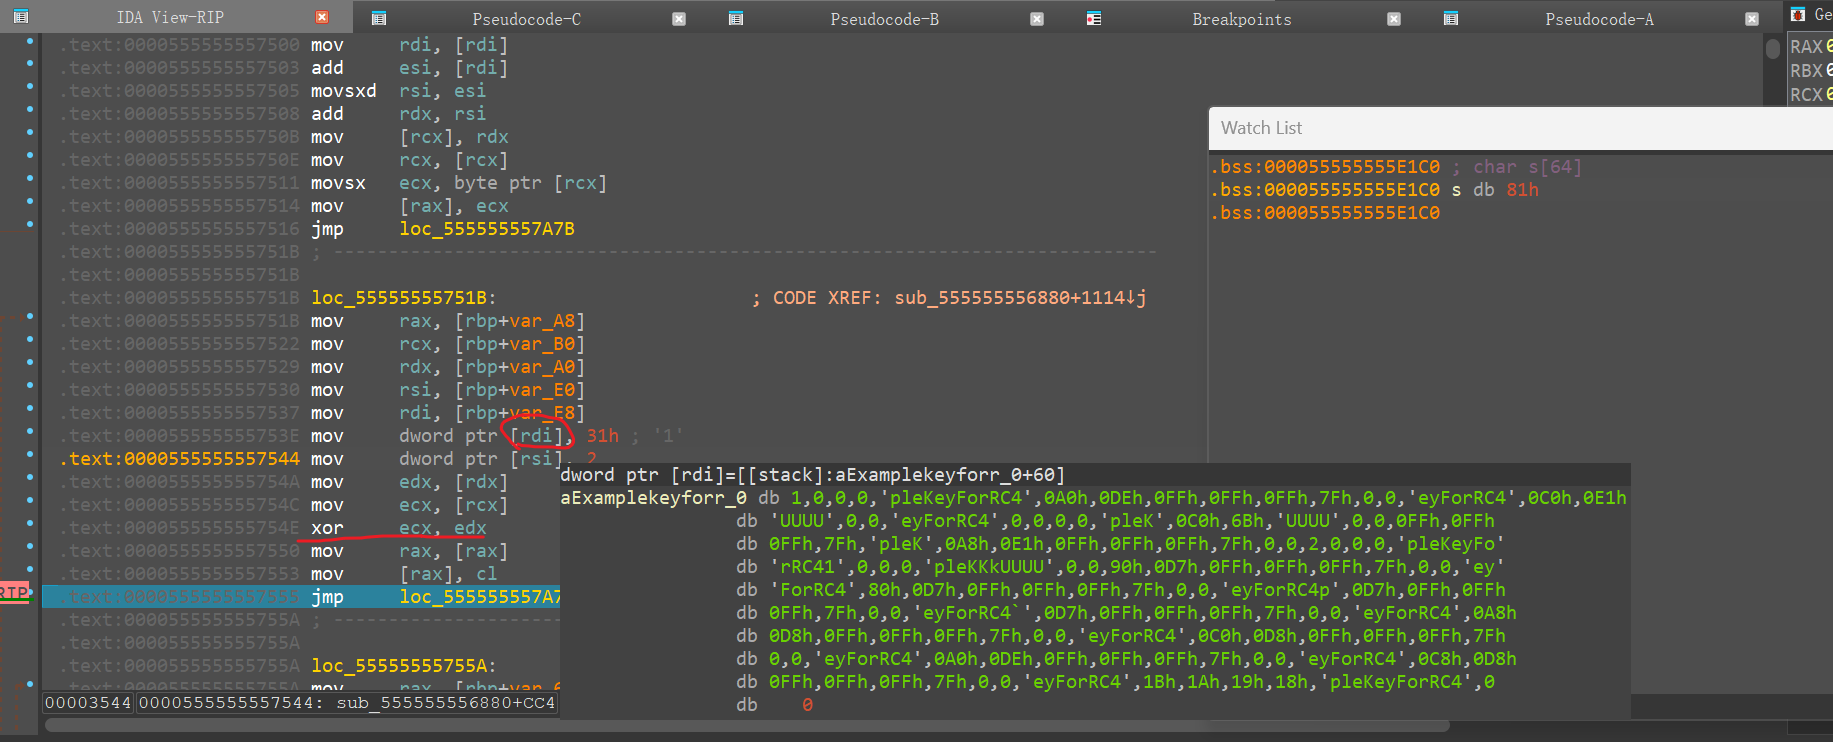Select the RBX register entry

(1810, 71)
